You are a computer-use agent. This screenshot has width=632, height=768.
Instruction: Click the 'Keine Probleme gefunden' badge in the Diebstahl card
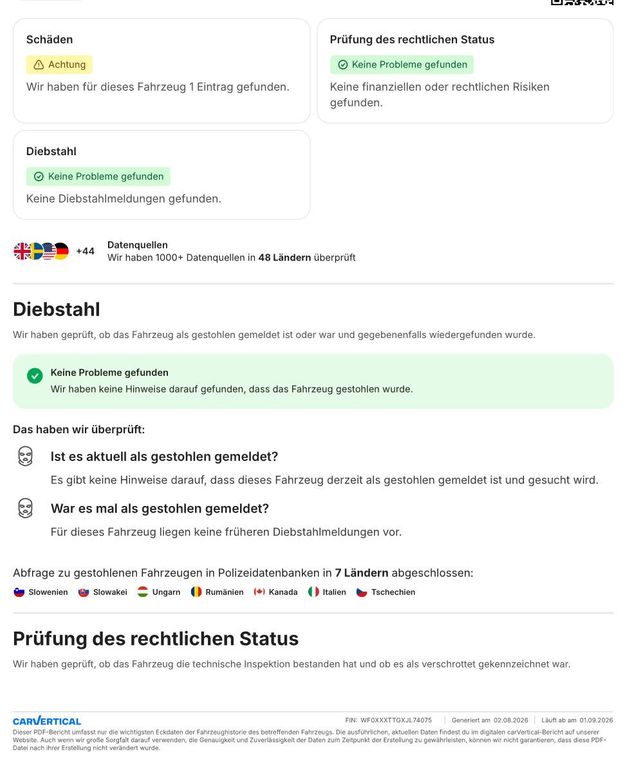pos(98,176)
